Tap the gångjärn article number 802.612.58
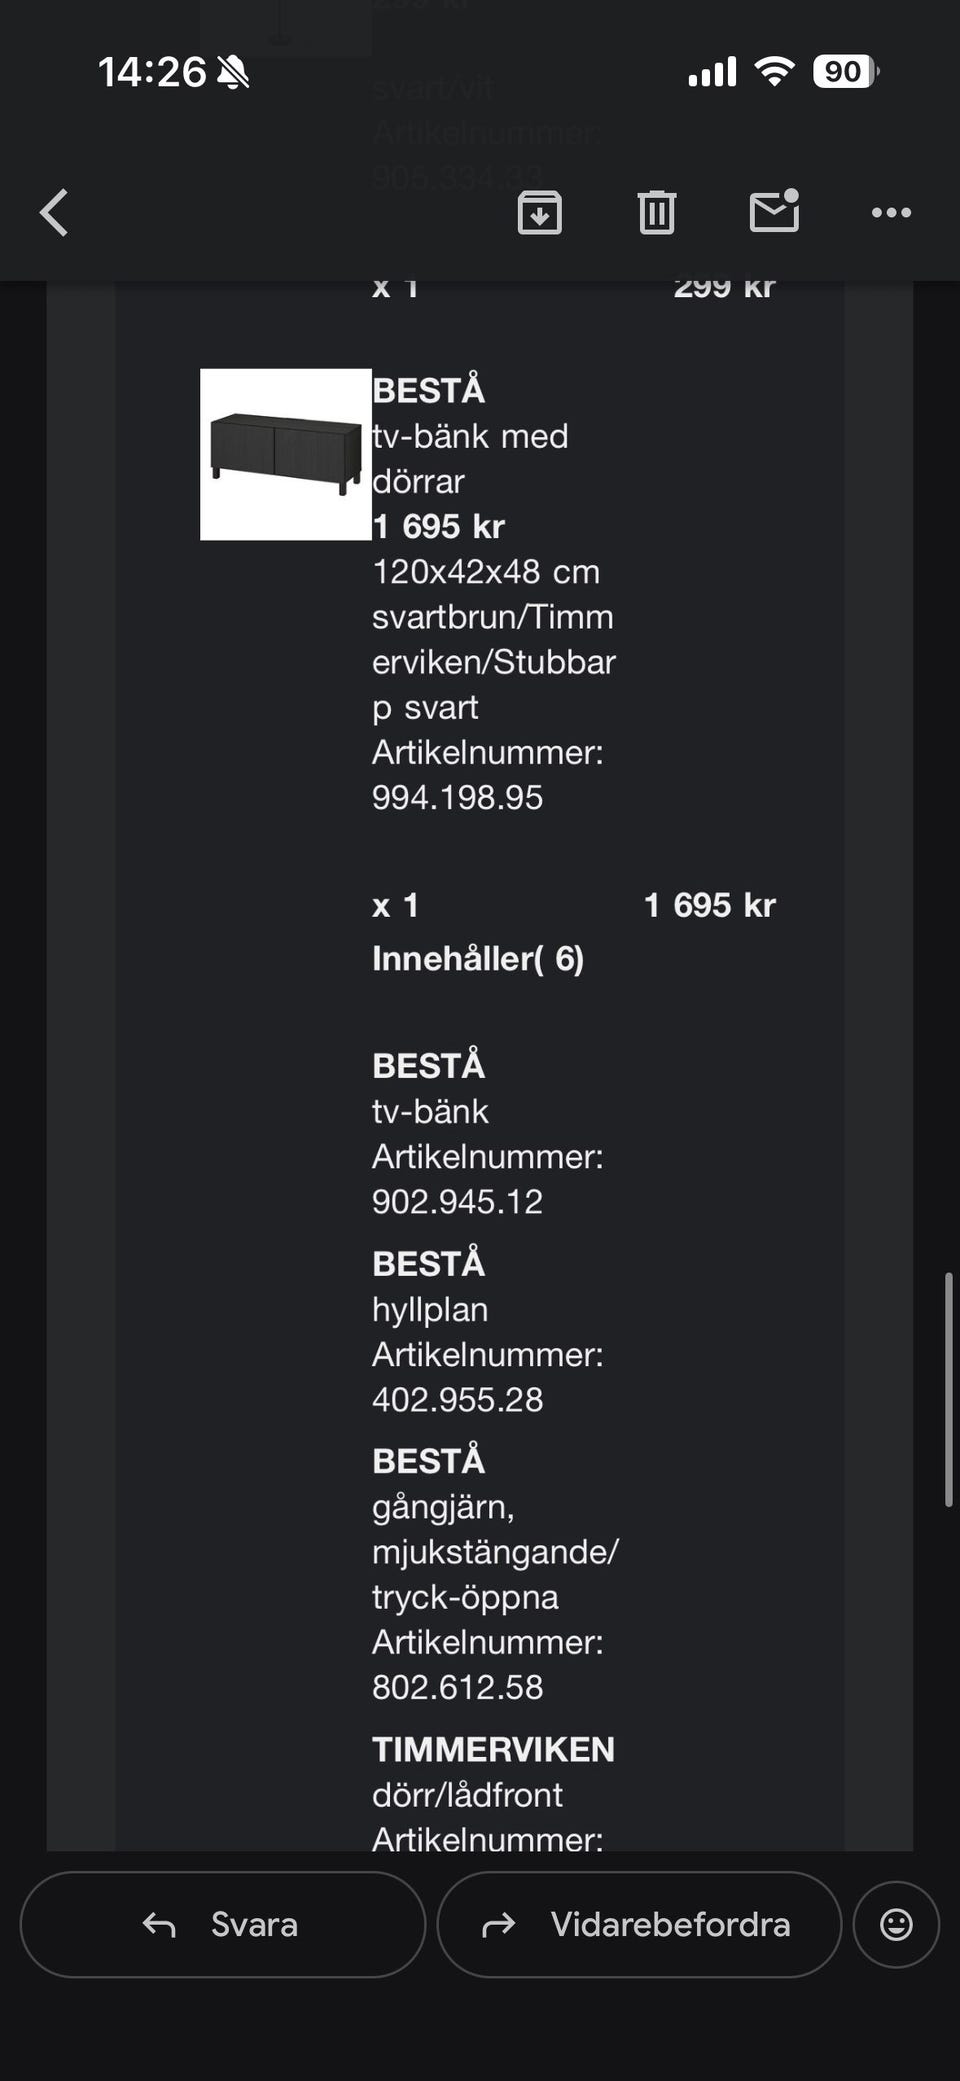Image resolution: width=960 pixels, height=2081 pixels. (x=457, y=1687)
